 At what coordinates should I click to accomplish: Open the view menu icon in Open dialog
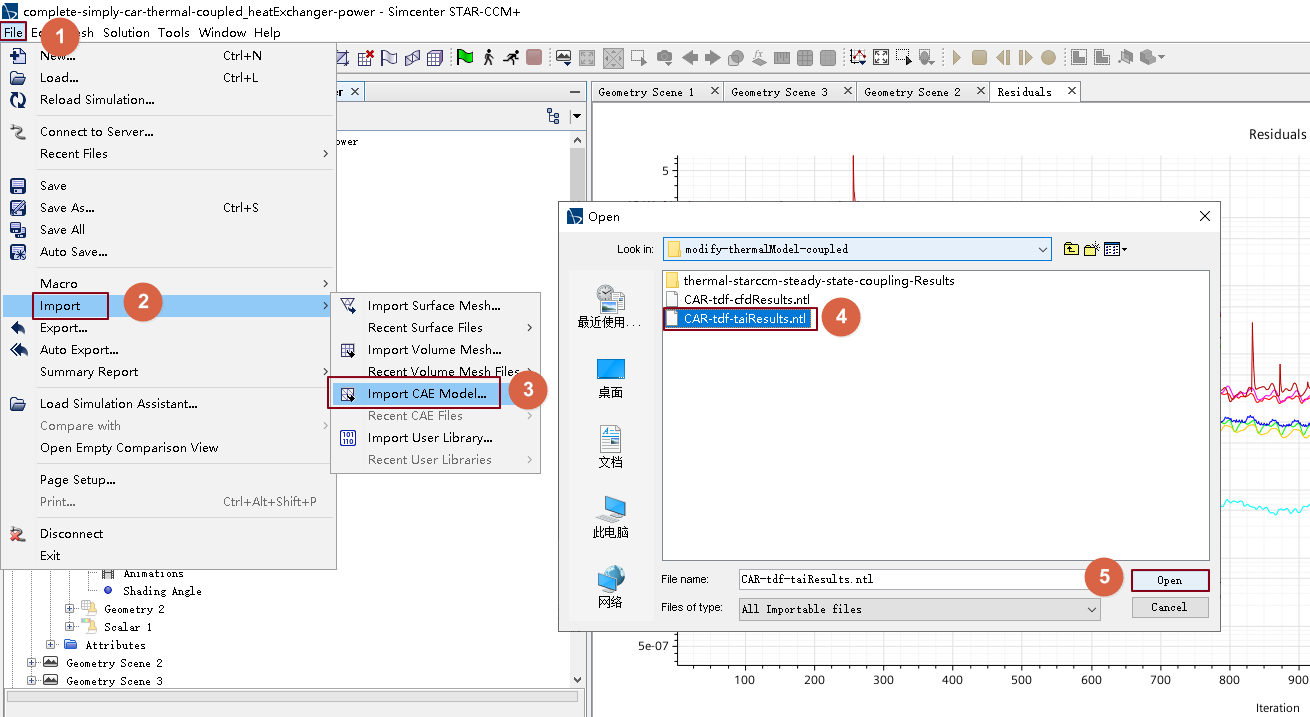click(1115, 249)
